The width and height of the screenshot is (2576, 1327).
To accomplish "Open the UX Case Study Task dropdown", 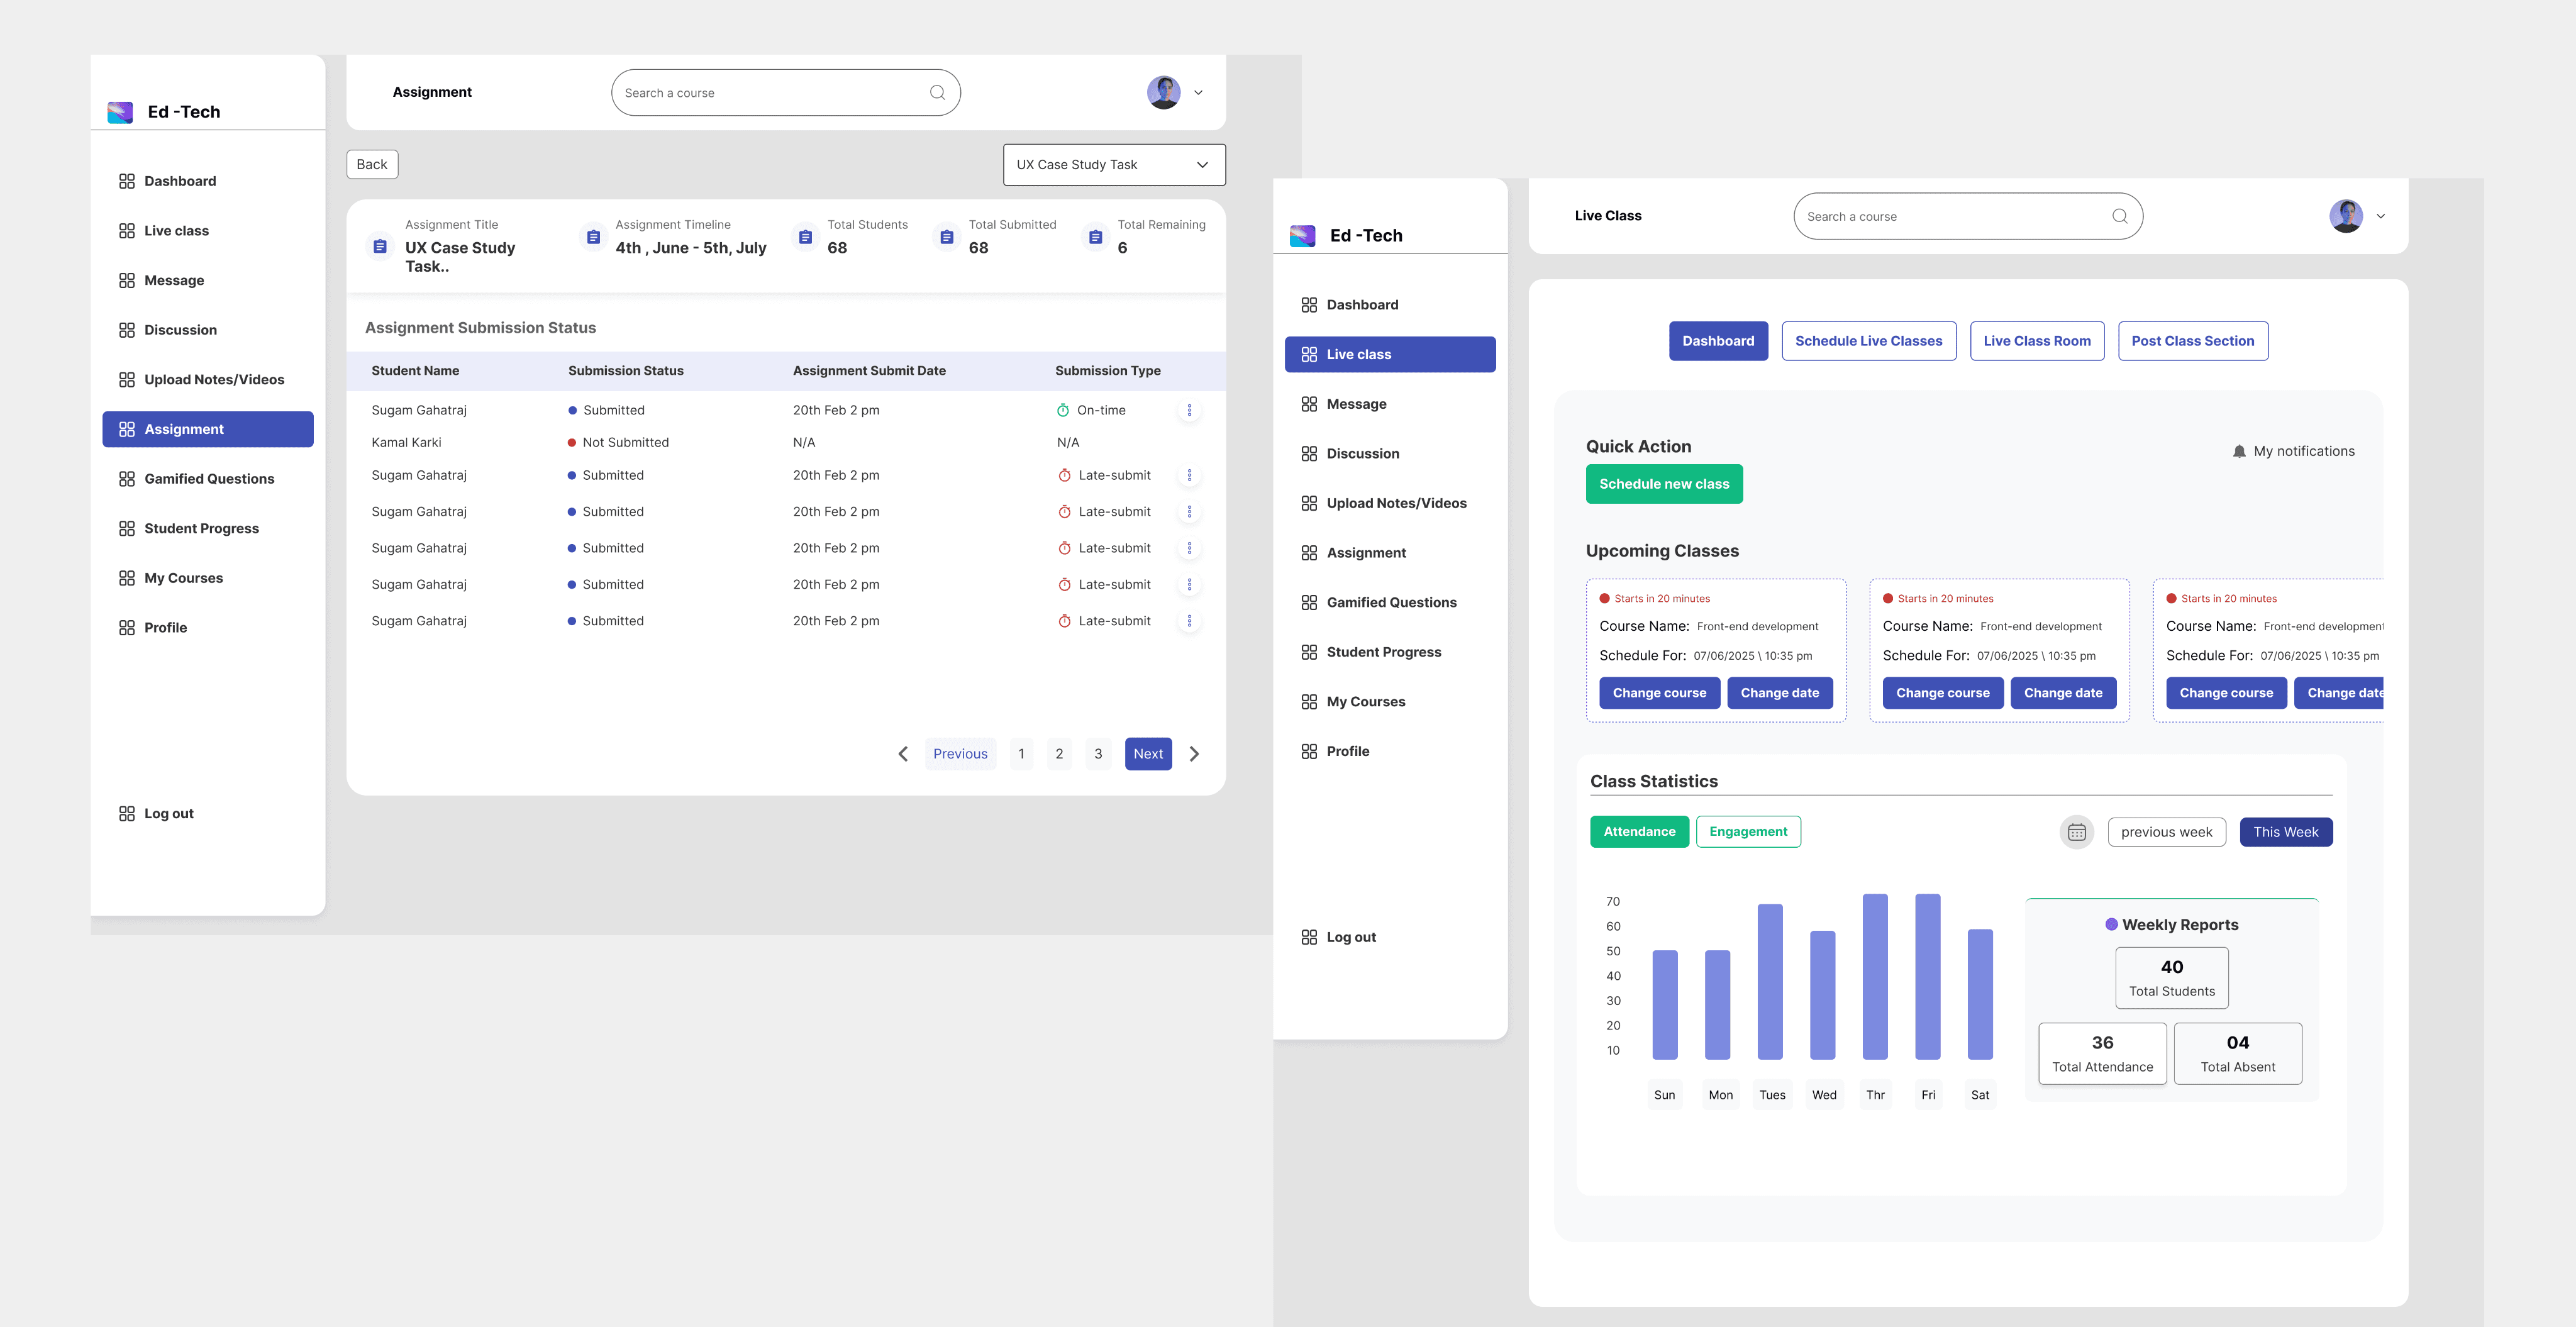I will point(1113,165).
